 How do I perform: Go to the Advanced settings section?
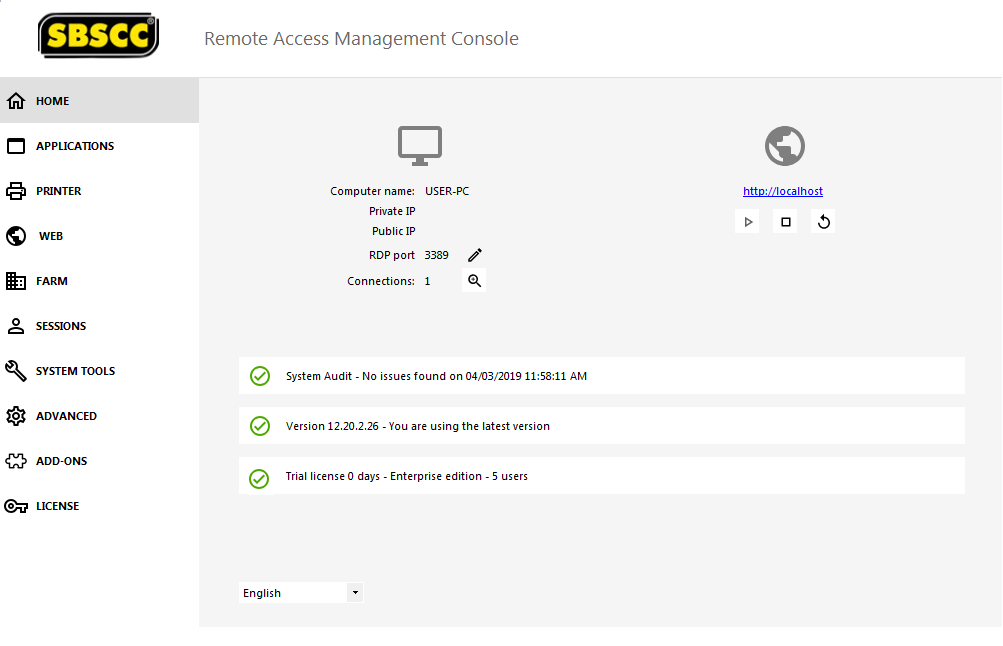pyautogui.click(x=66, y=416)
